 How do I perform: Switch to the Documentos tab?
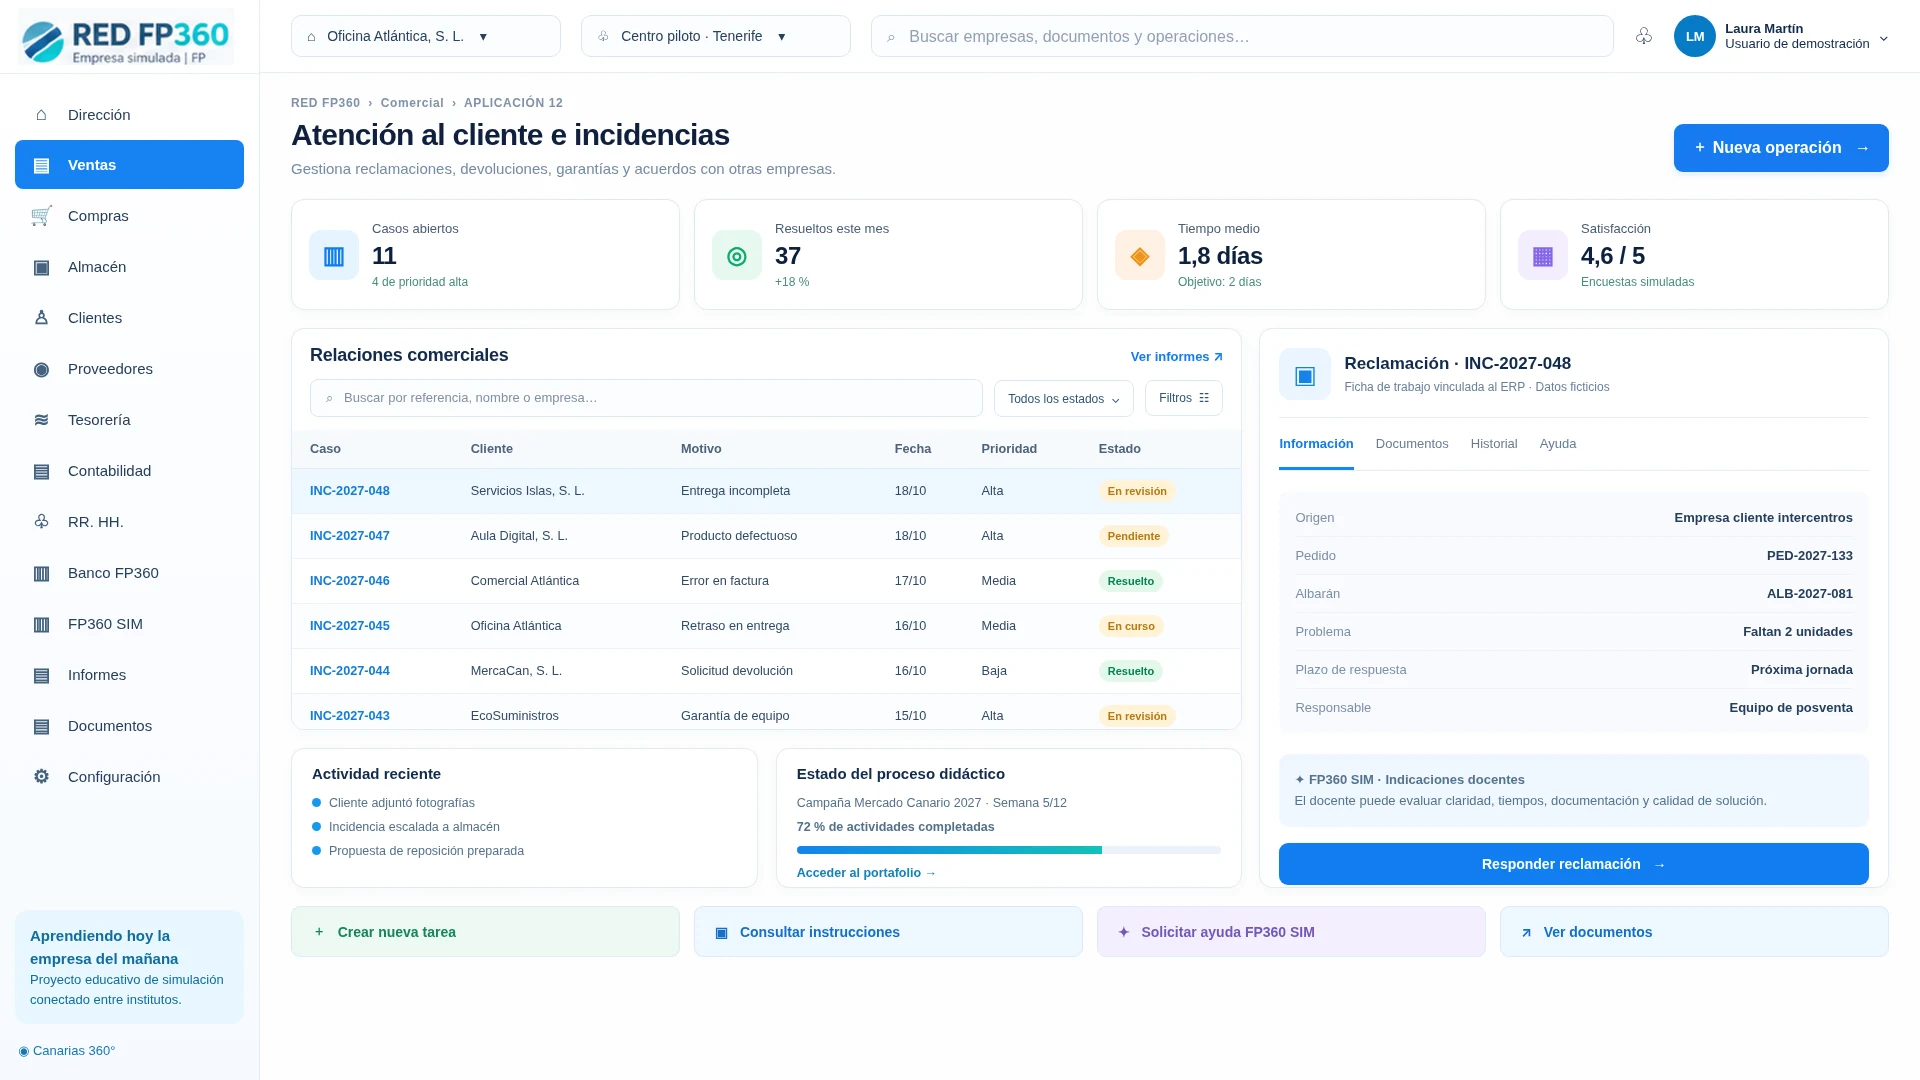pyautogui.click(x=1412, y=444)
